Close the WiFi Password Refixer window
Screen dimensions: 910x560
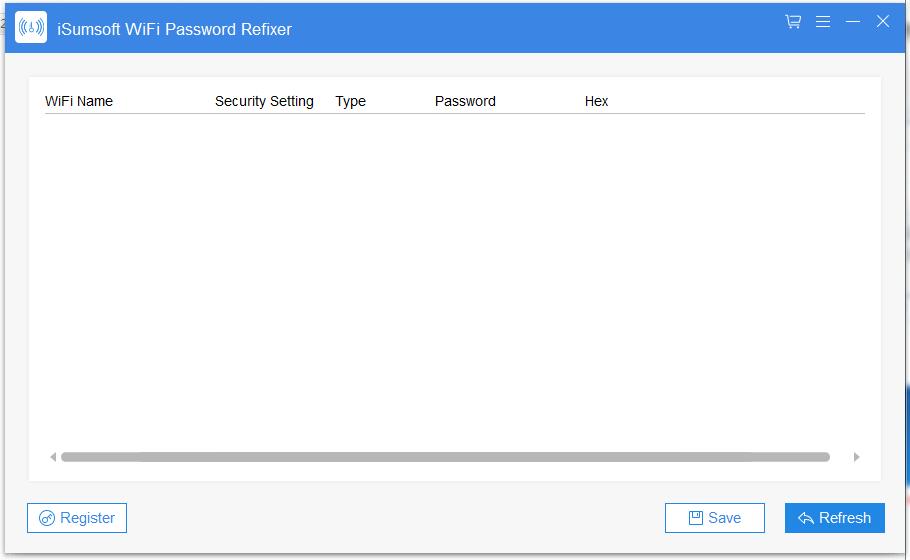(x=883, y=21)
